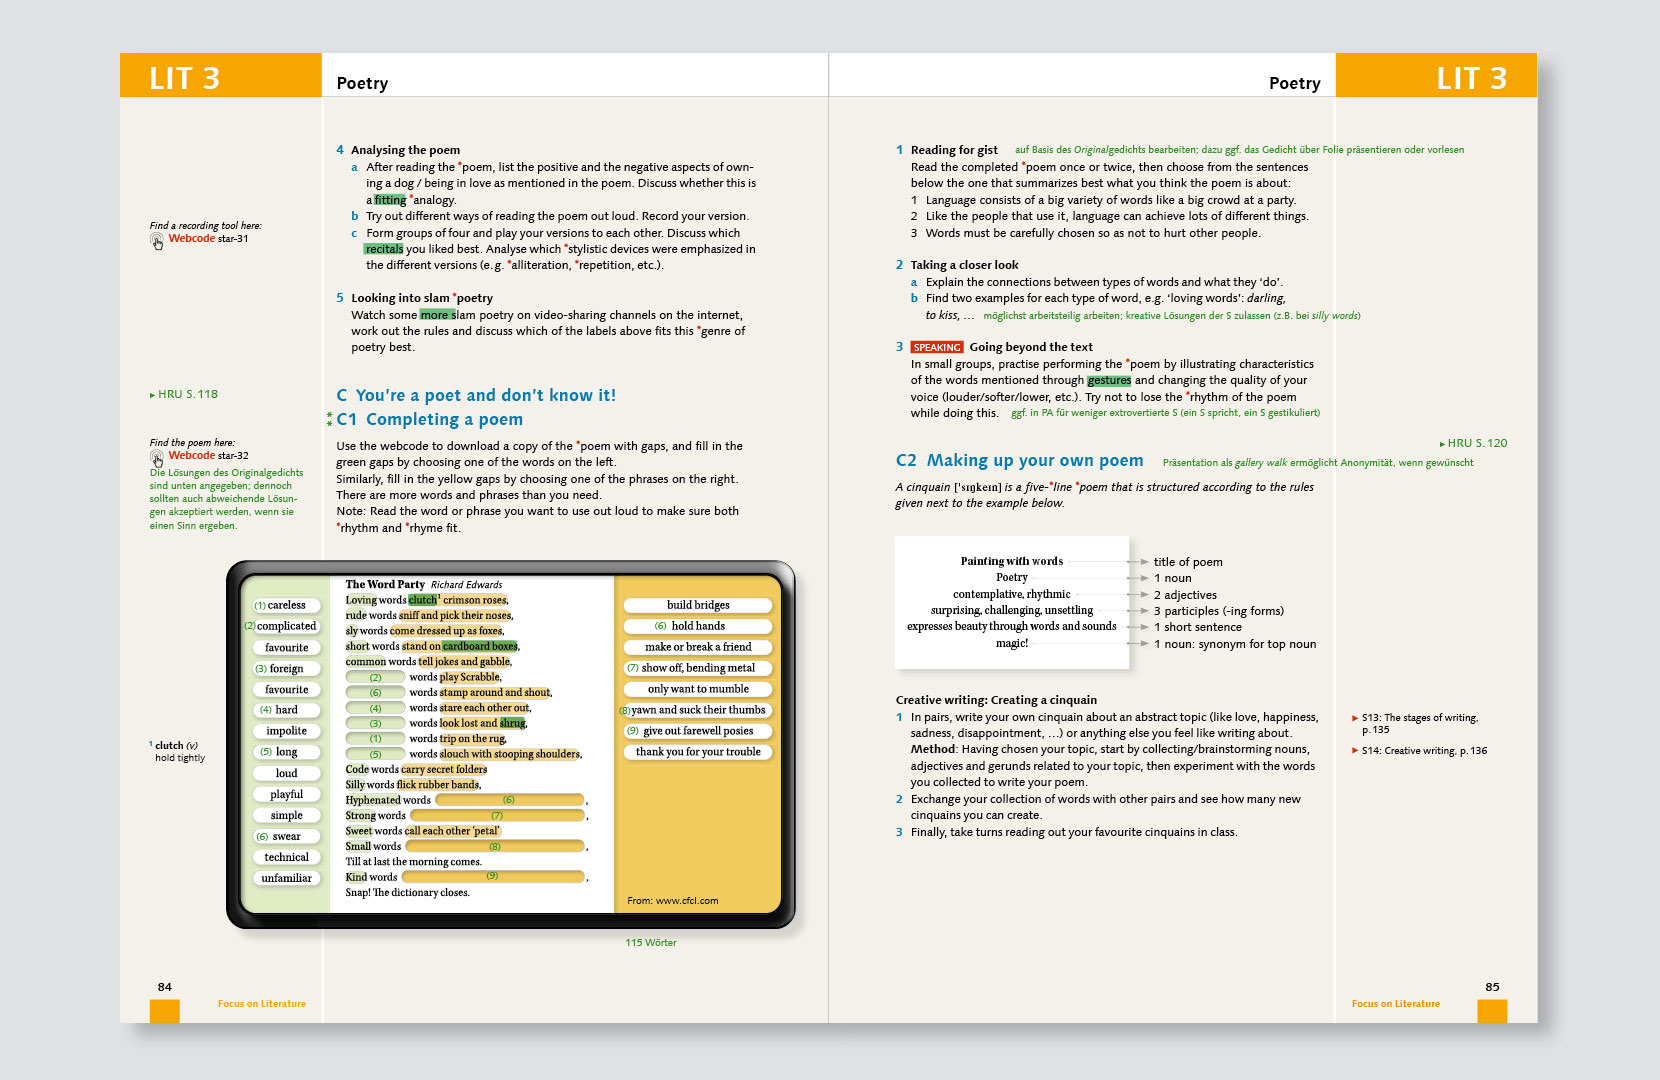Click the yellow gap after 'Hyphenated words'
This screenshot has width=1660, height=1080.
[x=509, y=800]
